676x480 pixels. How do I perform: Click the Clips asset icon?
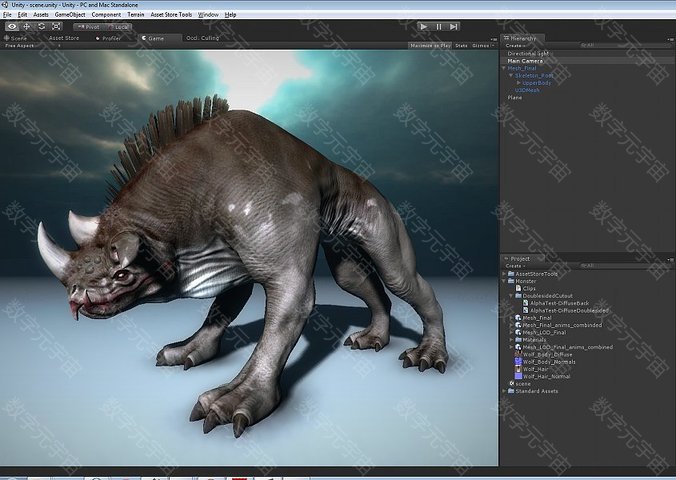[x=519, y=288]
